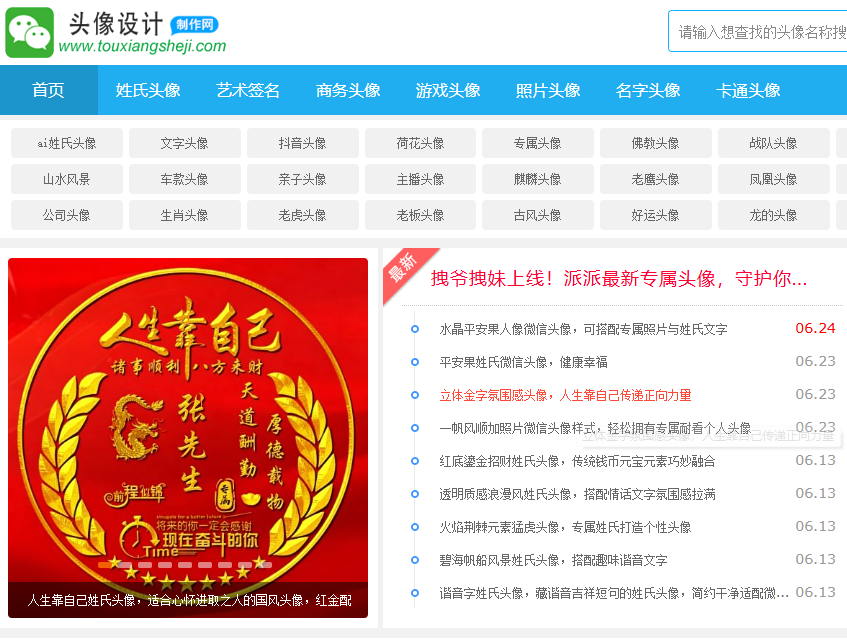Open article 水晶平安果人像微信头像

pos(583,329)
